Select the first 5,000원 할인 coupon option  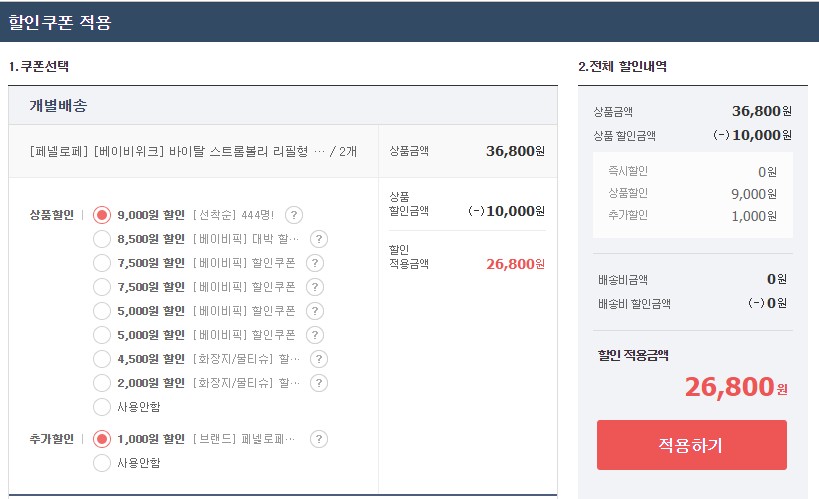(x=101, y=311)
